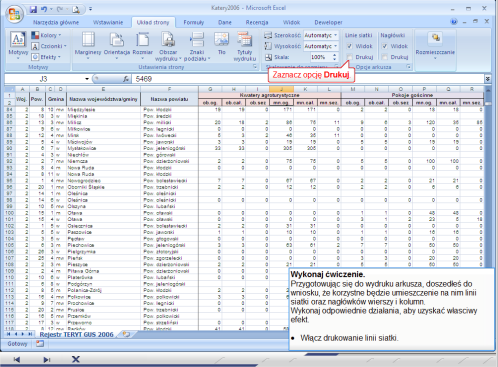Open the Rozmiar paper size menu
The height and width of the screenshot is (367, 498).
point(143,46)
